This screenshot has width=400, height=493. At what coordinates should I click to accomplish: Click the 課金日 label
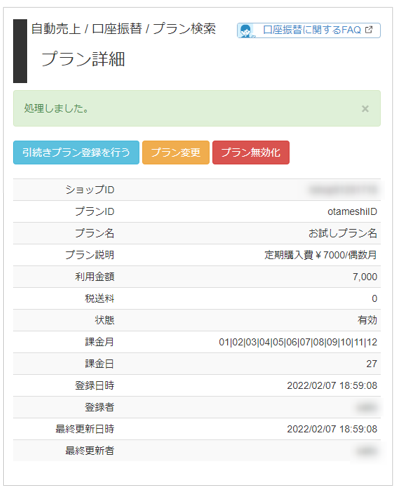[x=100, y=364]
